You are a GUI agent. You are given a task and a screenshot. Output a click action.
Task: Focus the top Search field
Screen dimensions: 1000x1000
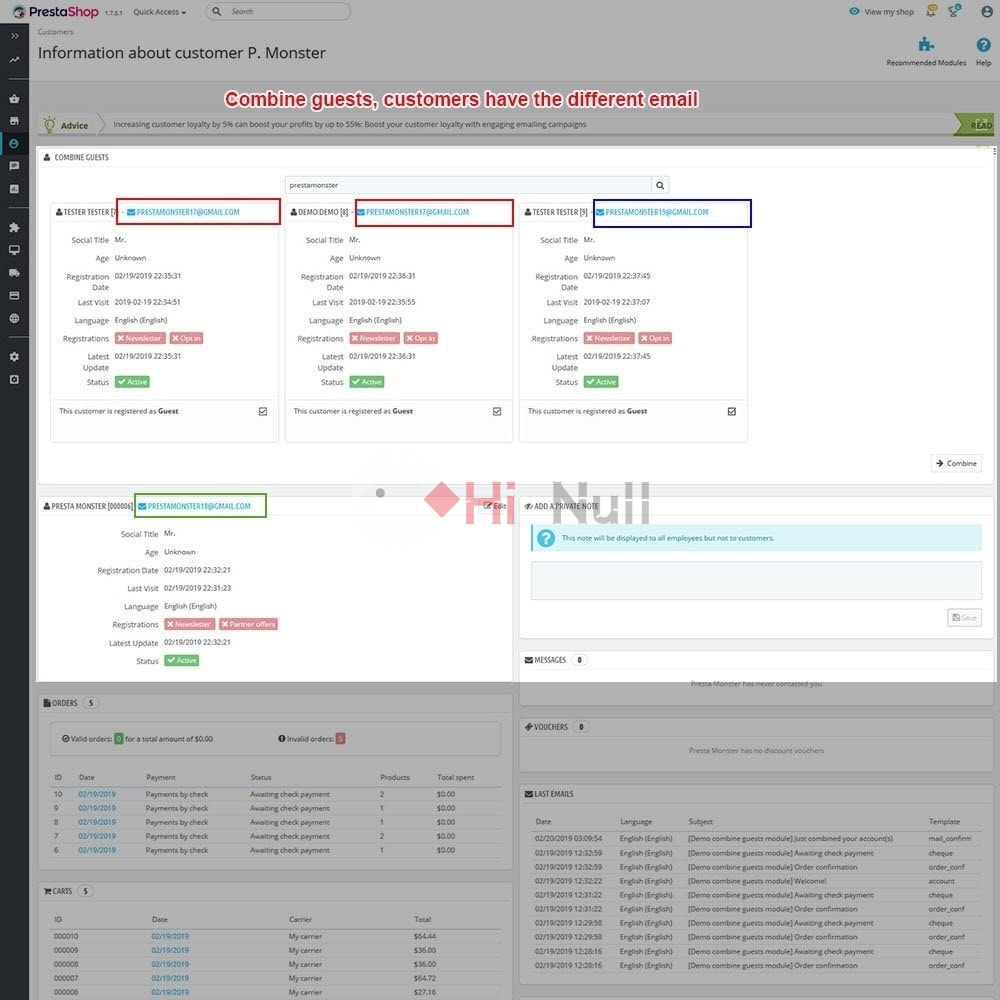click(x=278, y=11)
